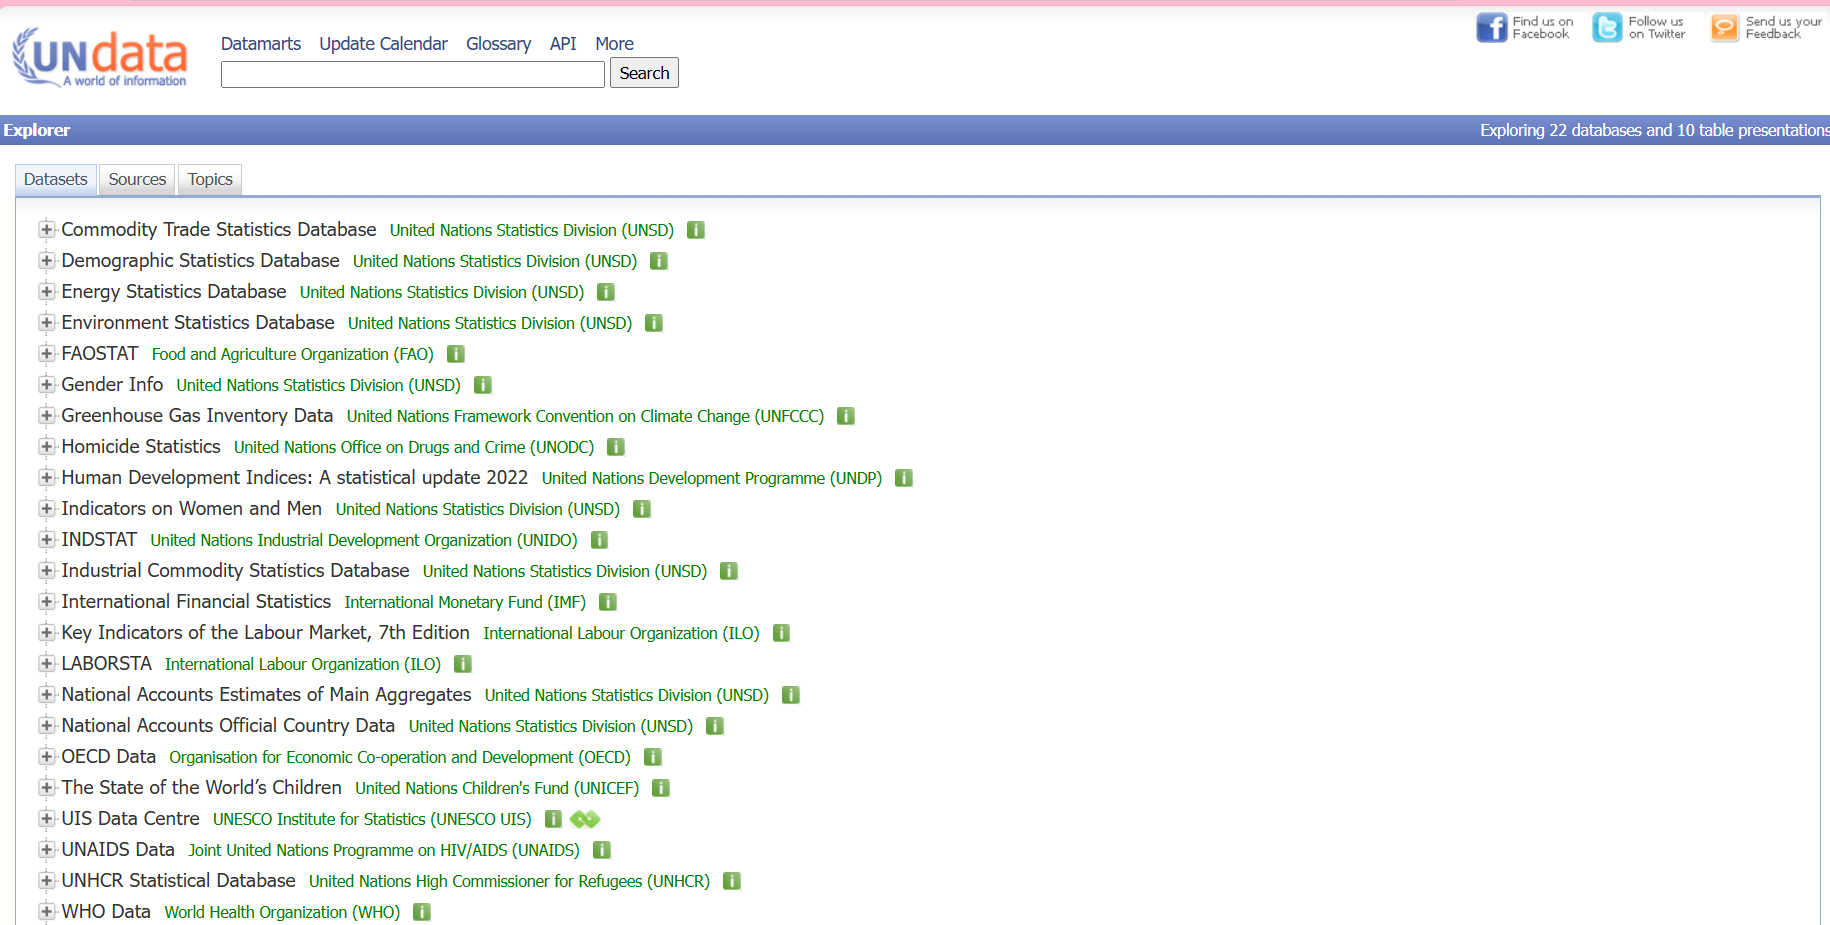Screen dimensions: 1830x925
Task: Focus the search text field
Action: point(413,74)
